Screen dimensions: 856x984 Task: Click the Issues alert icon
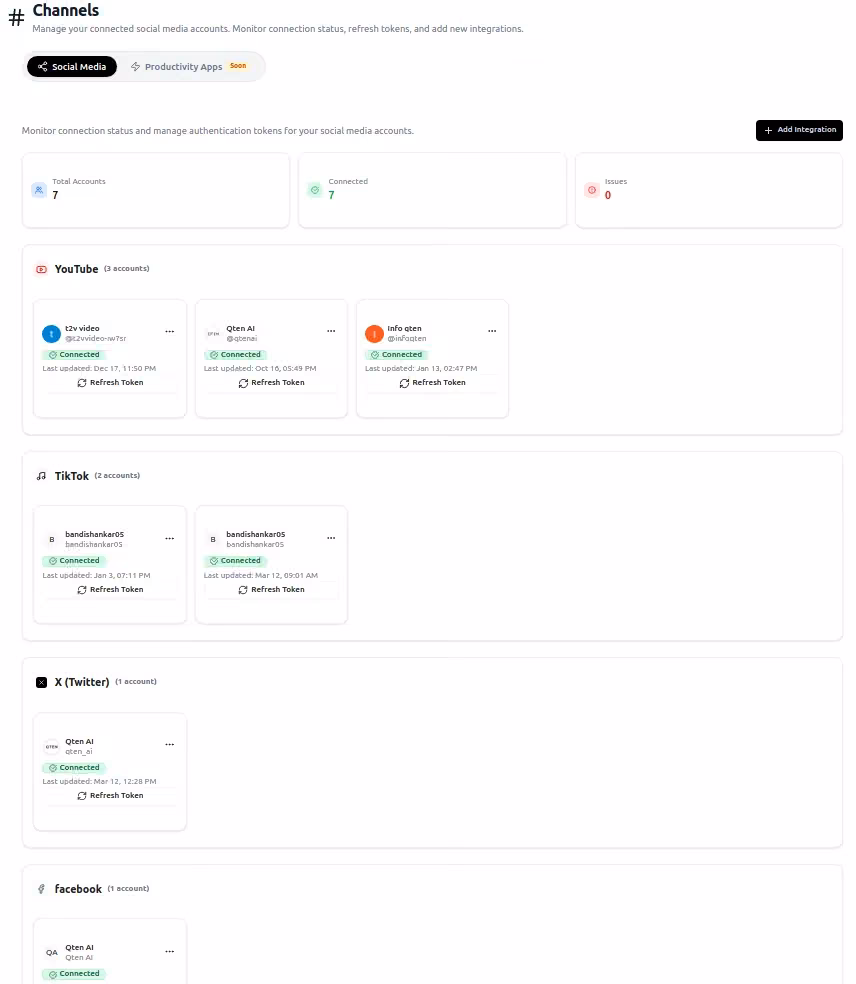[592, 190]
